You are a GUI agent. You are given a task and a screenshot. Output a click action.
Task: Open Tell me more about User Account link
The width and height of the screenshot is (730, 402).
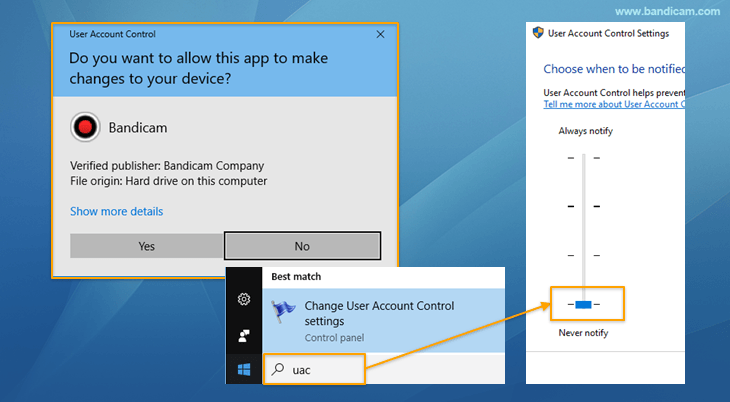614,104
